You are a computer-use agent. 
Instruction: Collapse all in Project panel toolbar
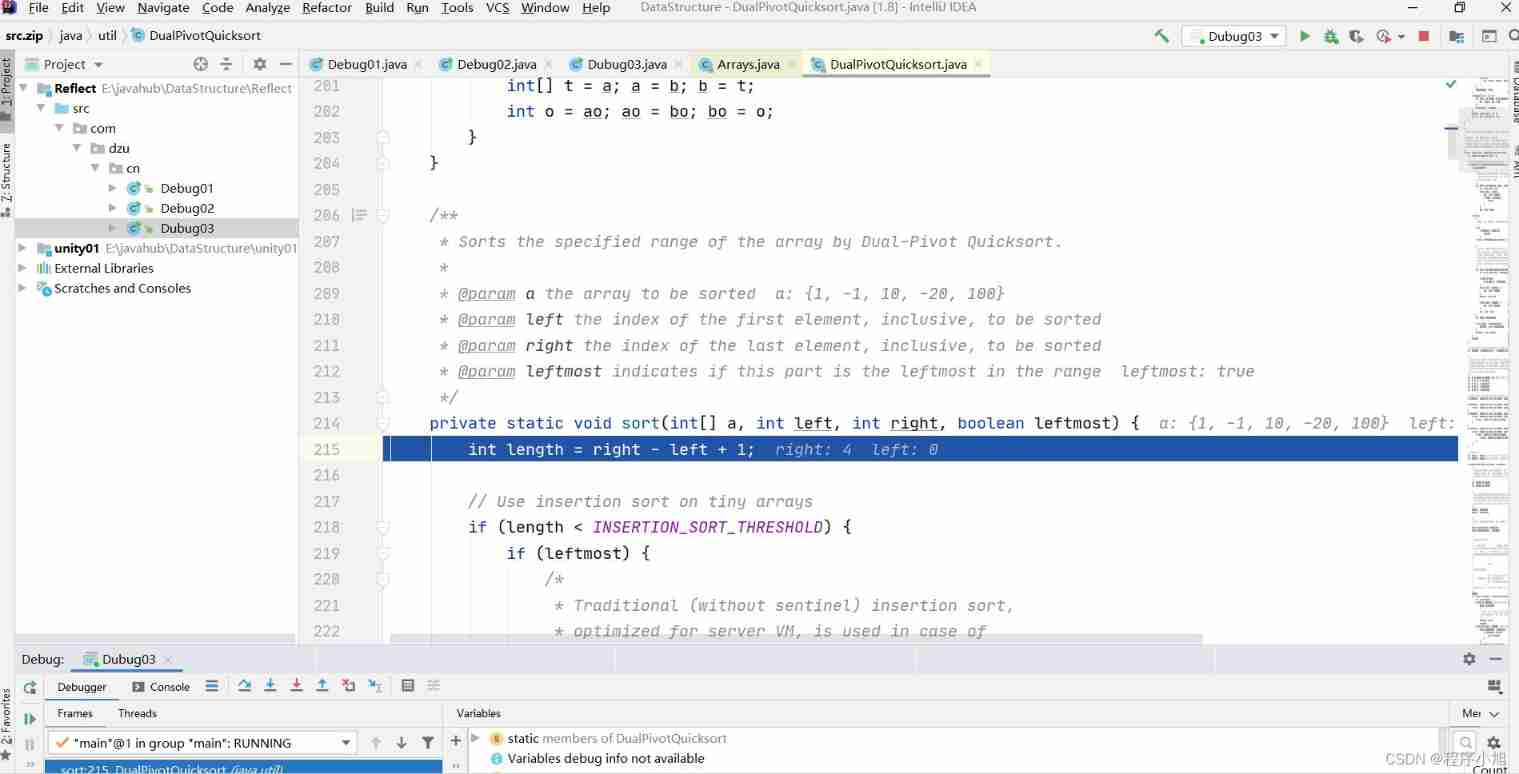point(226,64)
